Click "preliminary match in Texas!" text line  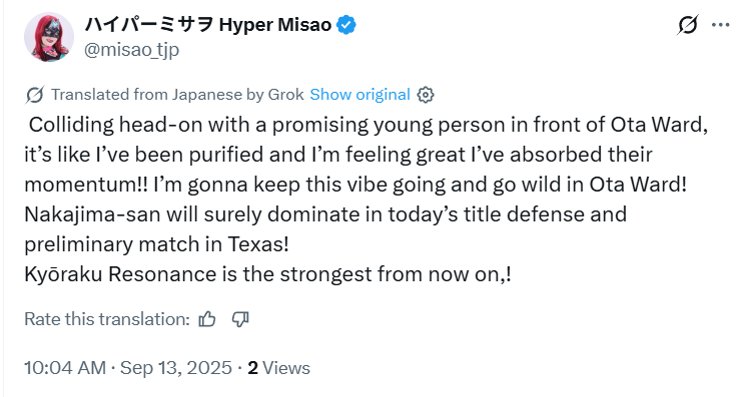(157, 244)
